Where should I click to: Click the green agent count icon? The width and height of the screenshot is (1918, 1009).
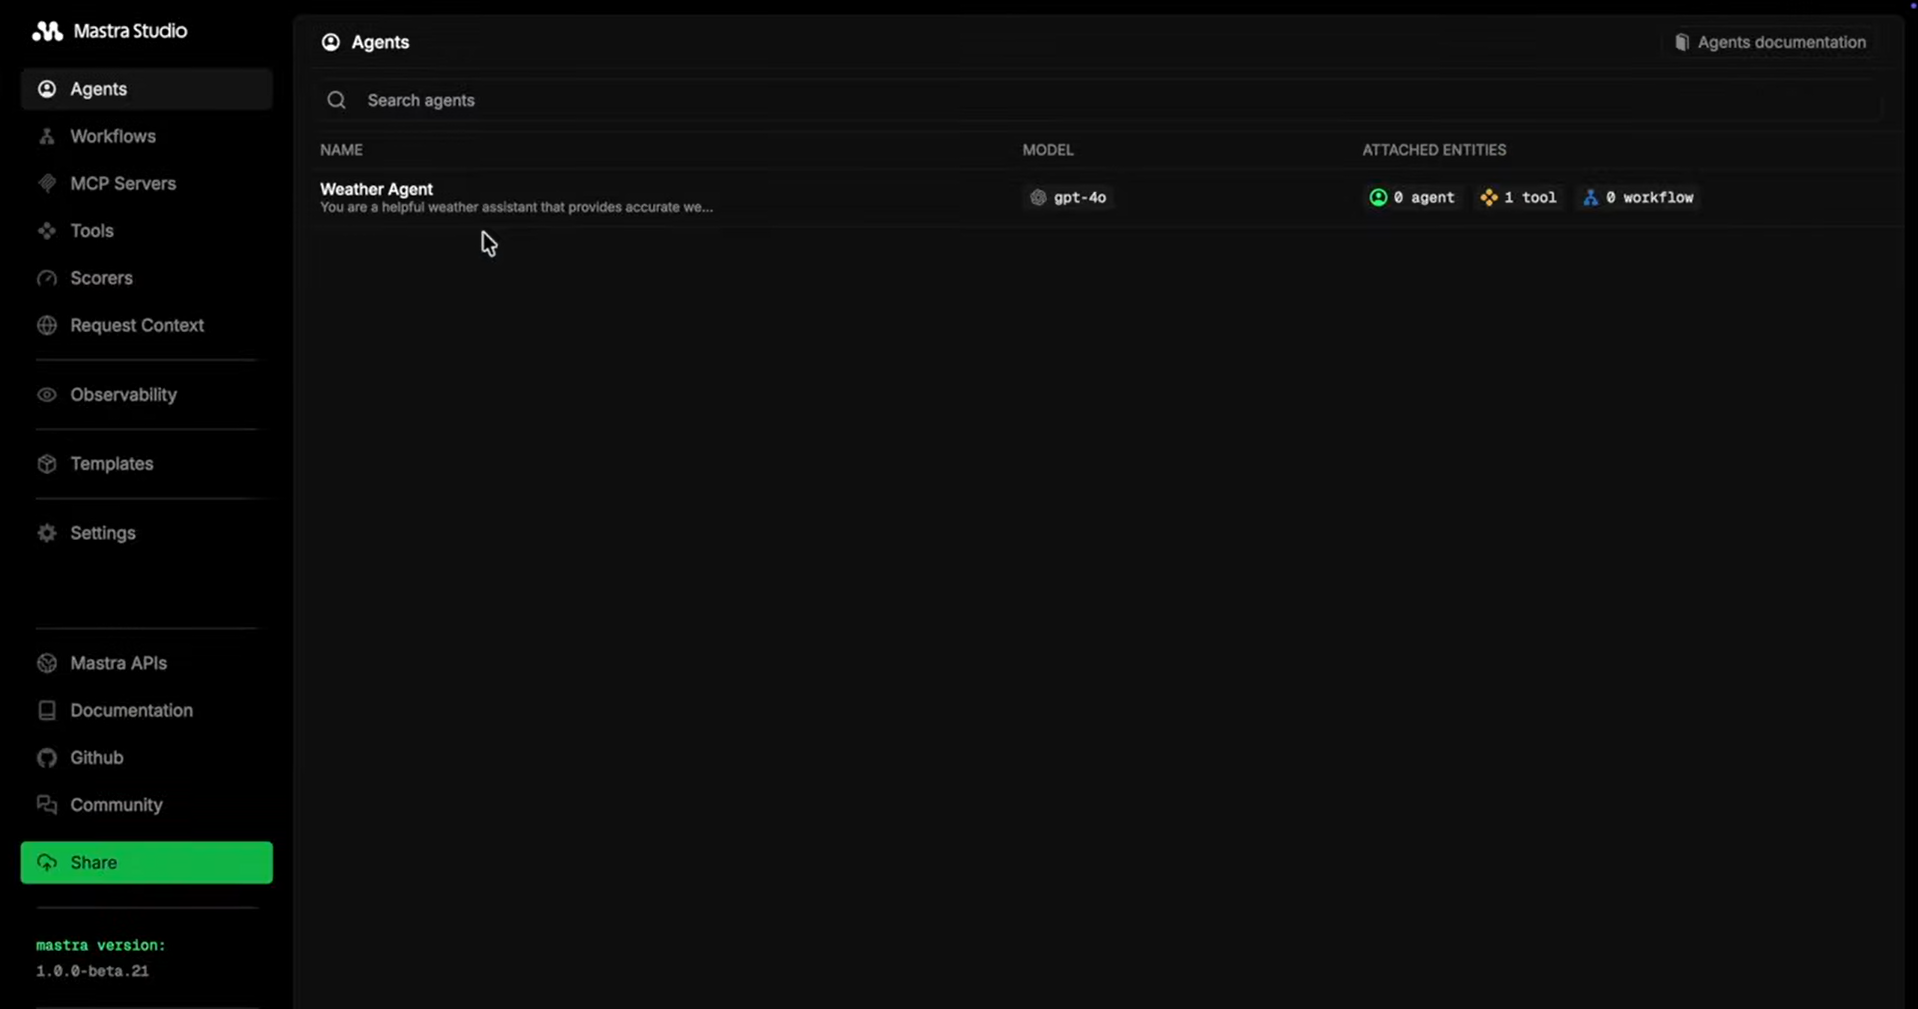point(1378,197)
